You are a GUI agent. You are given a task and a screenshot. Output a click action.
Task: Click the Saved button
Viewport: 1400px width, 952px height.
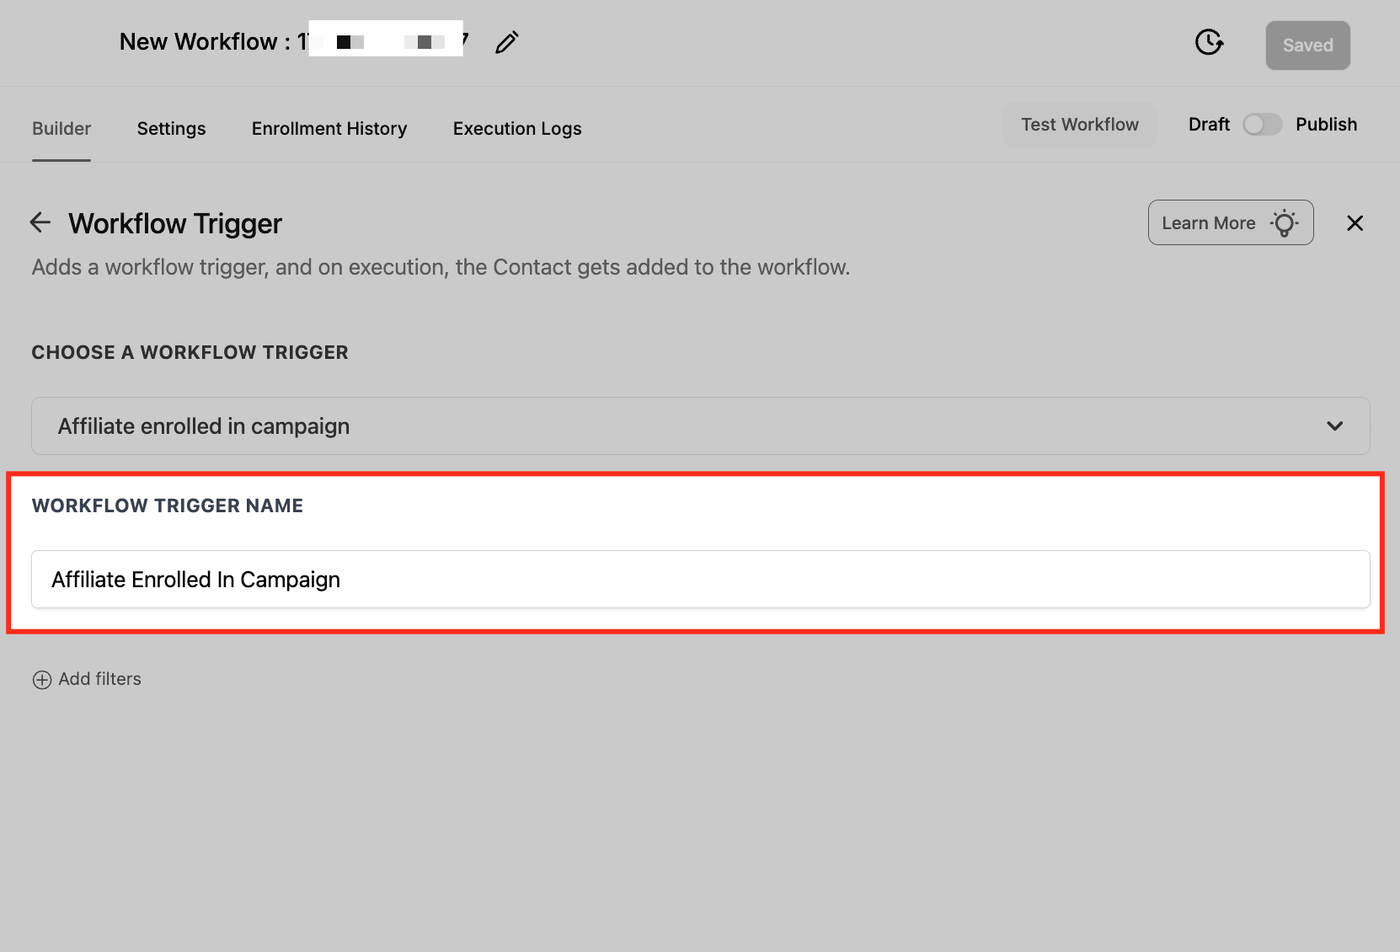(x=1307, y=45)
